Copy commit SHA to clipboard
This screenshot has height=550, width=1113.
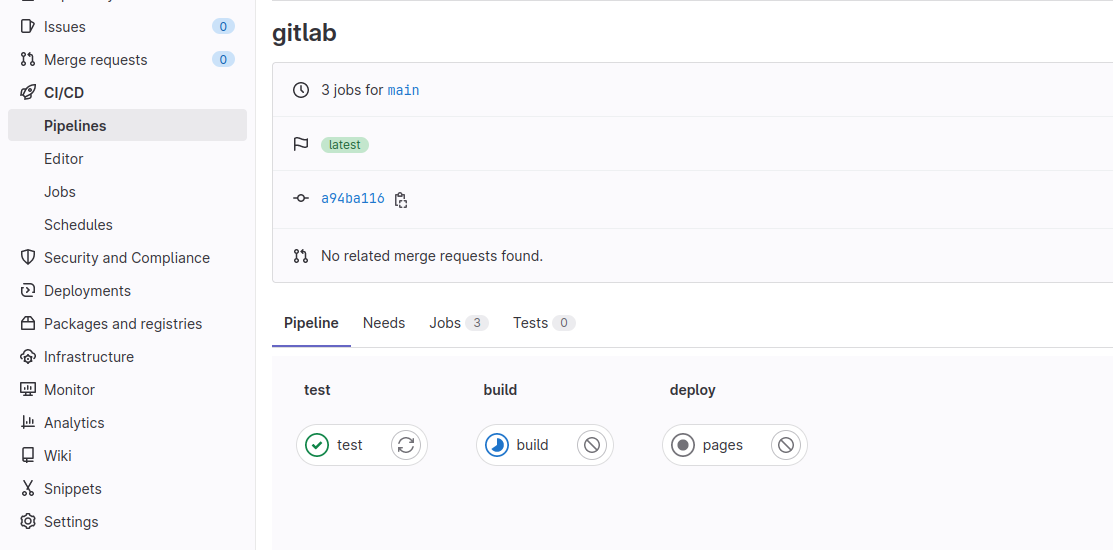[401, 199]
